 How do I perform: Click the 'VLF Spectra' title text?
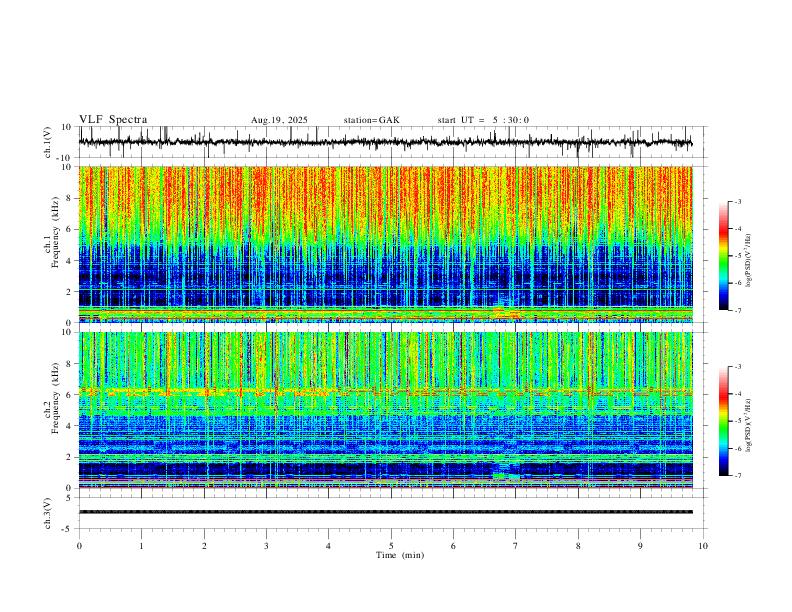click(113, 119)
